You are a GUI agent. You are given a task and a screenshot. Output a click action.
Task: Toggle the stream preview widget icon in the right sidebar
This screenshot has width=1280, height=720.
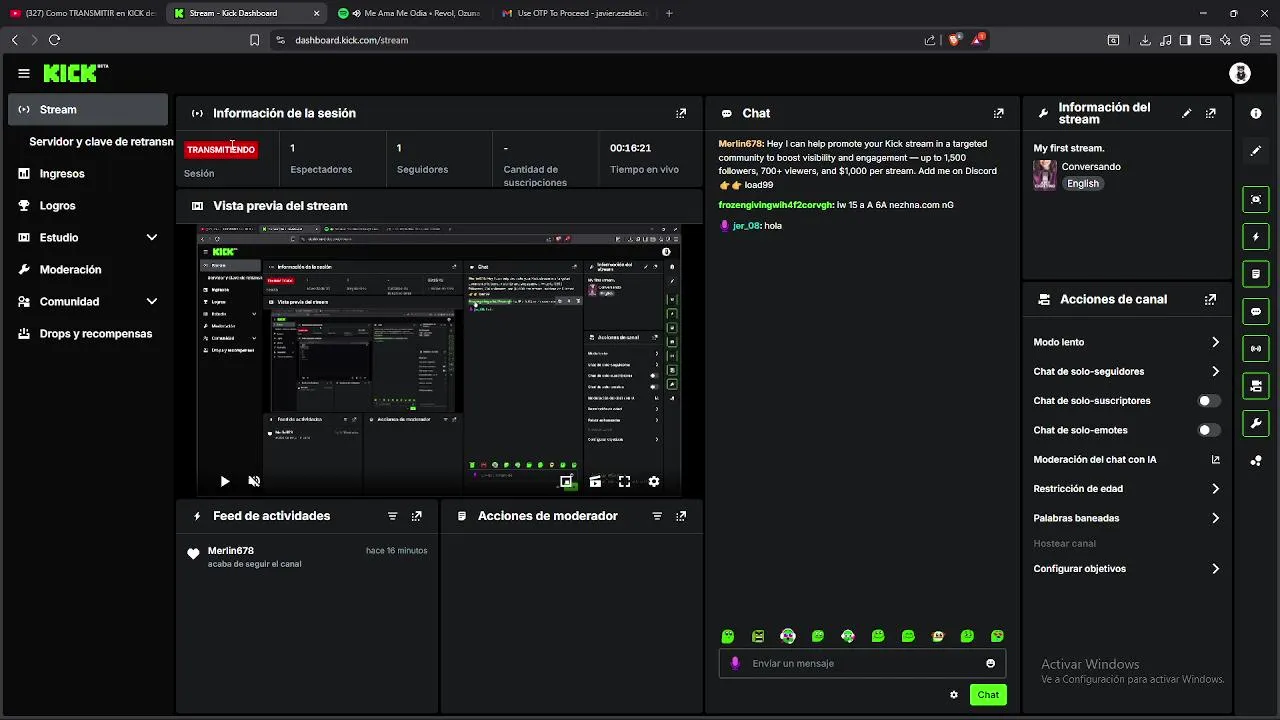click(1256, 199)
